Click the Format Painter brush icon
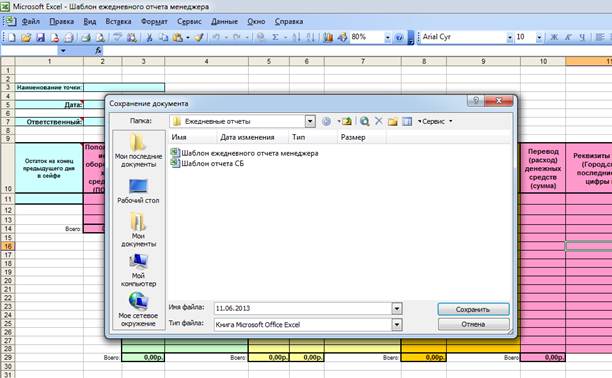The width and height of the screenshot is (612, 378). tap(199, 37)
